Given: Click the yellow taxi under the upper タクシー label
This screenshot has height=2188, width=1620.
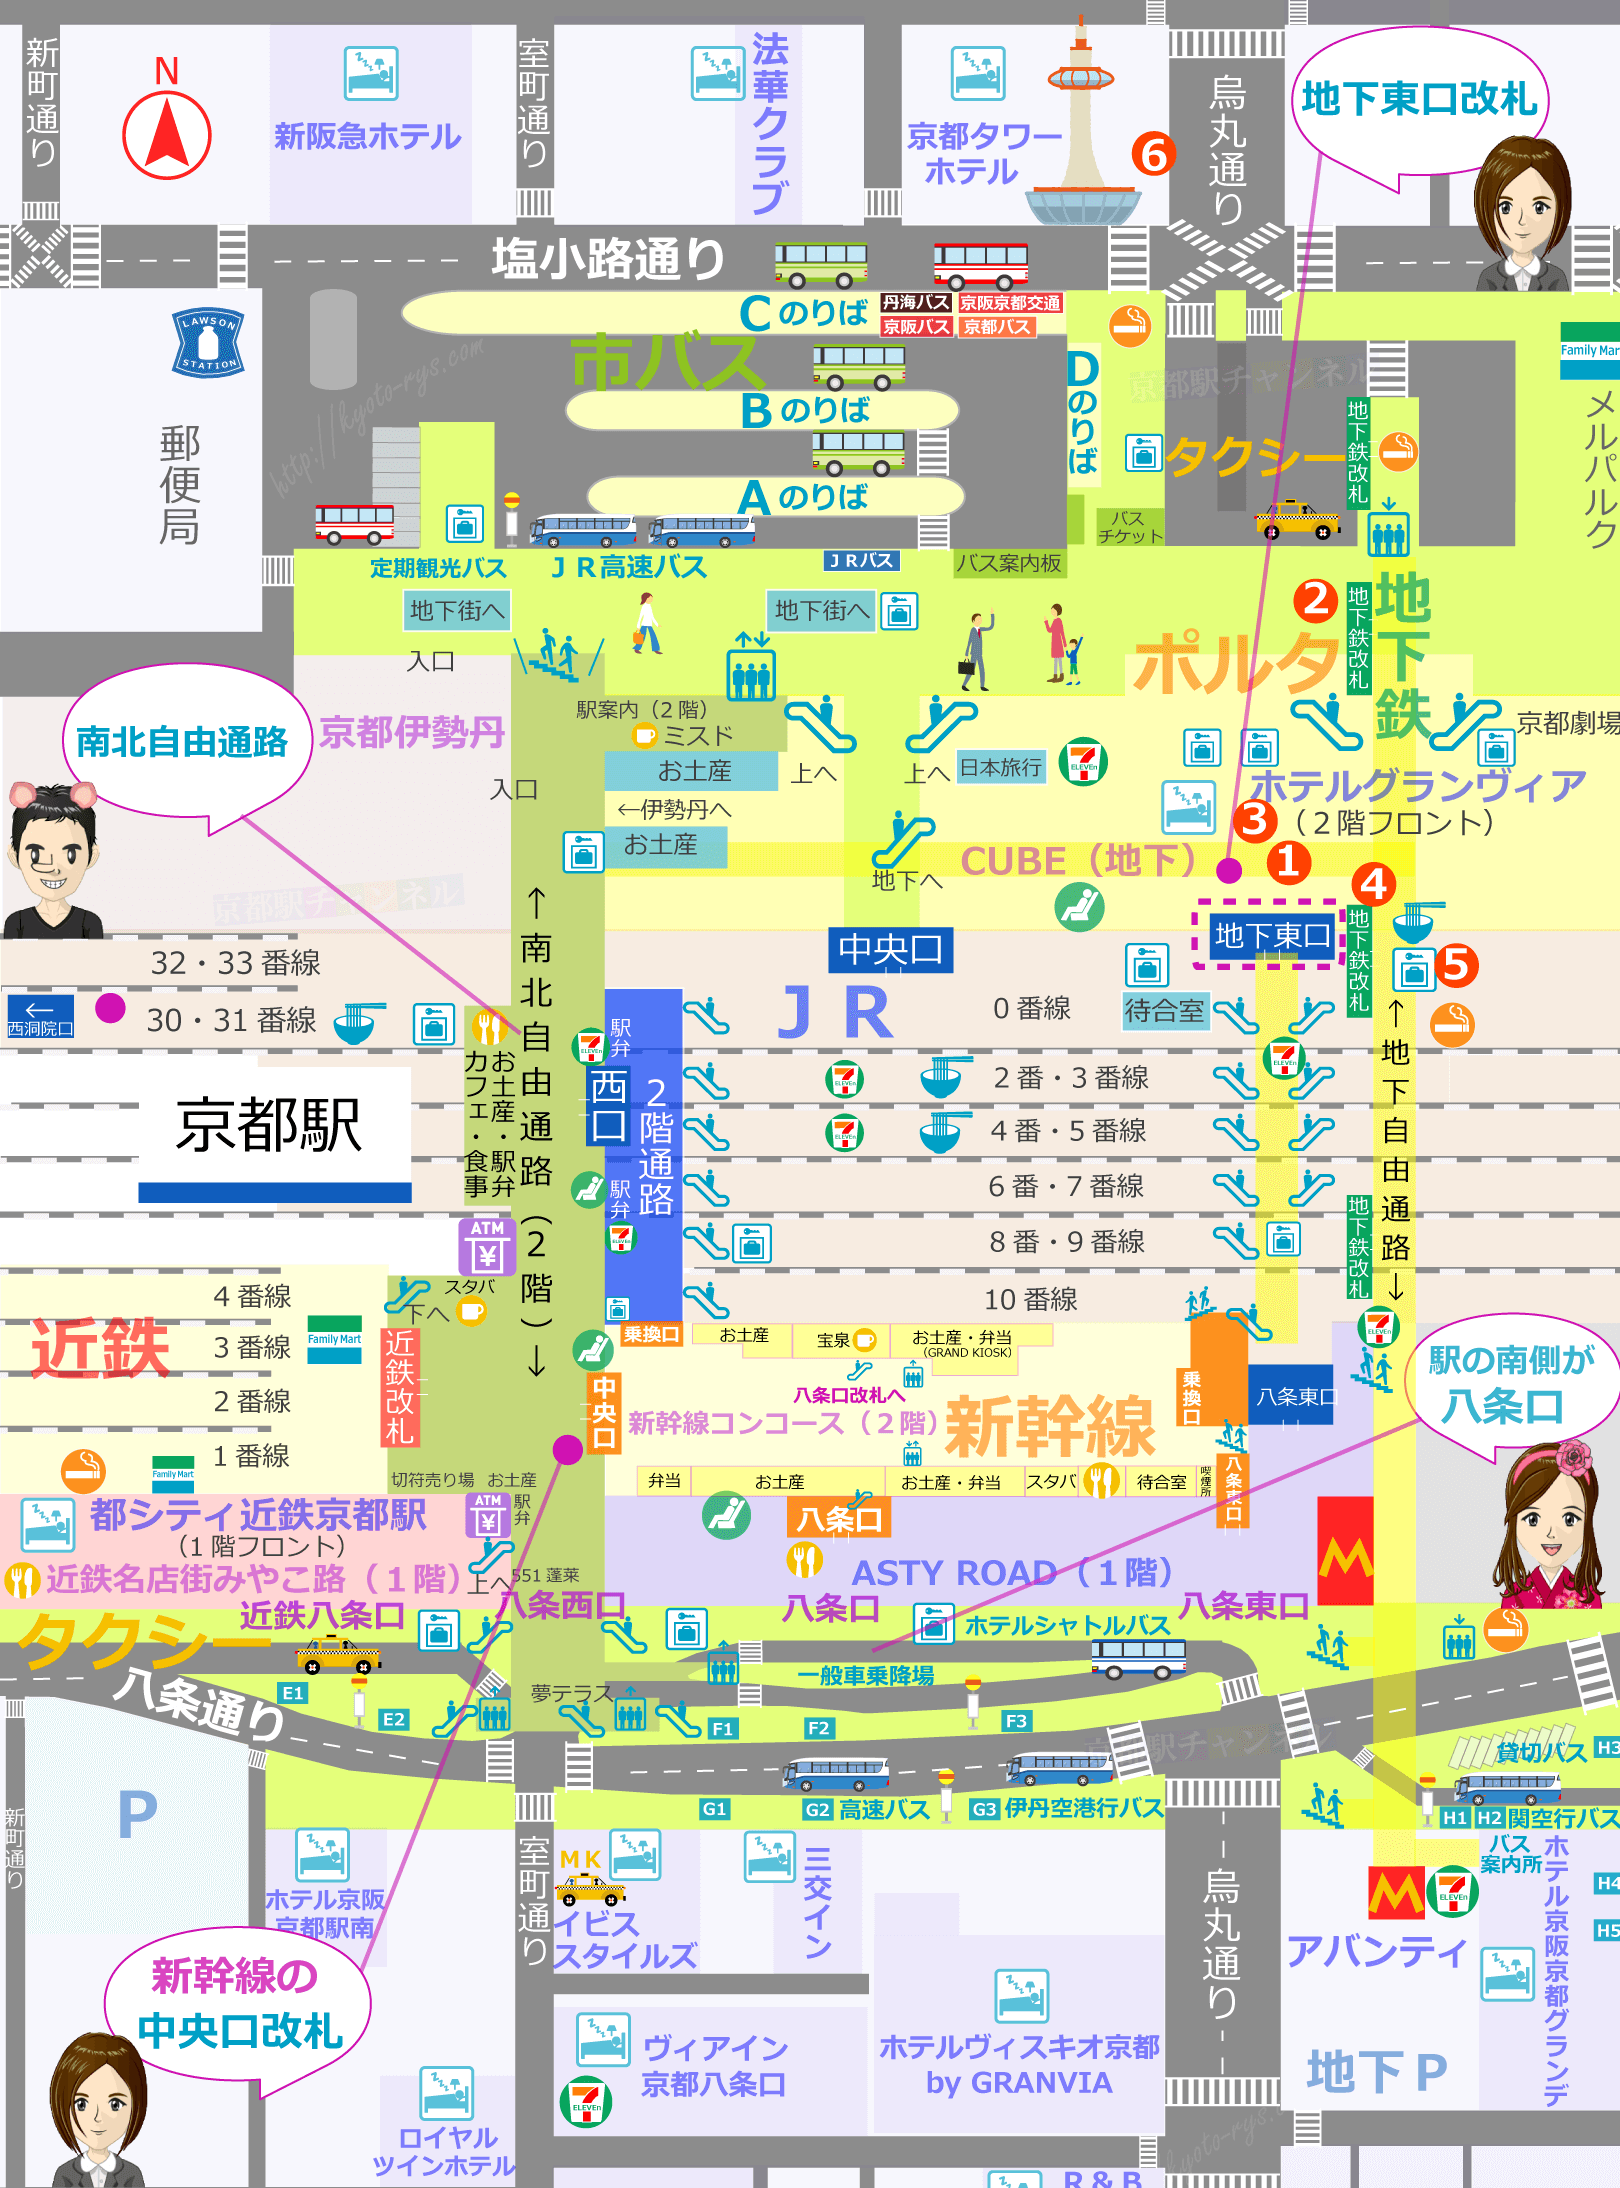Looking at the screenshot, I should coord(1297,520).
